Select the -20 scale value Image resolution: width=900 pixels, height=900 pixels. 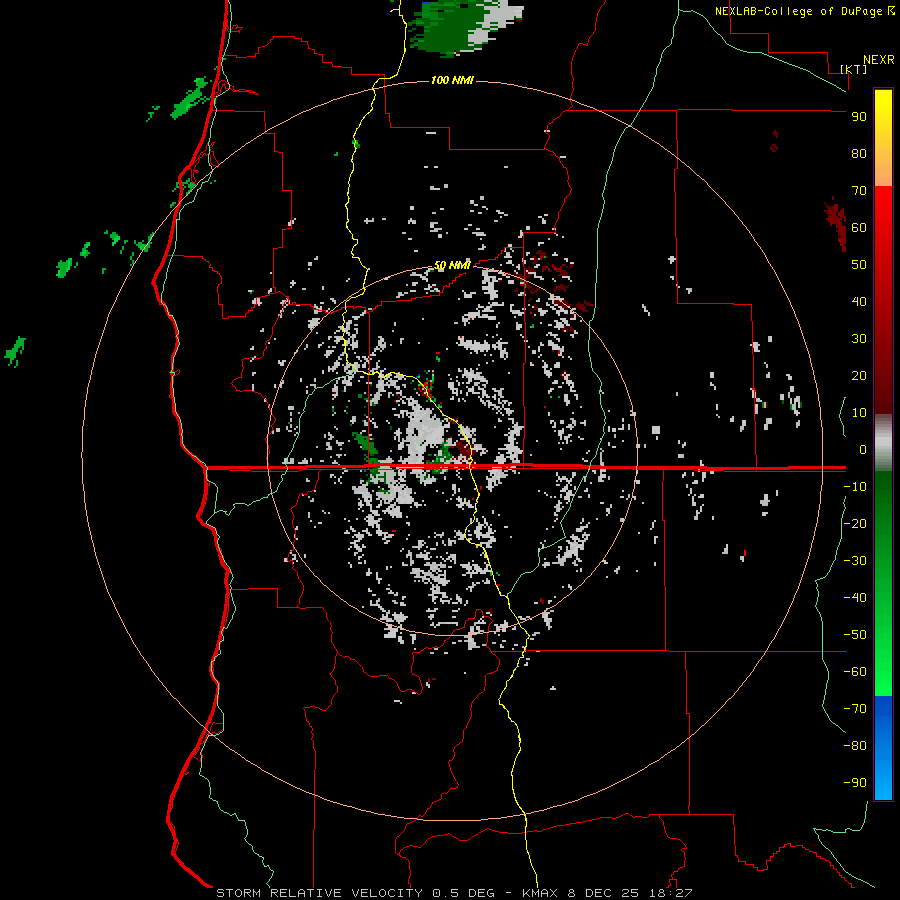tap(855, 524)
